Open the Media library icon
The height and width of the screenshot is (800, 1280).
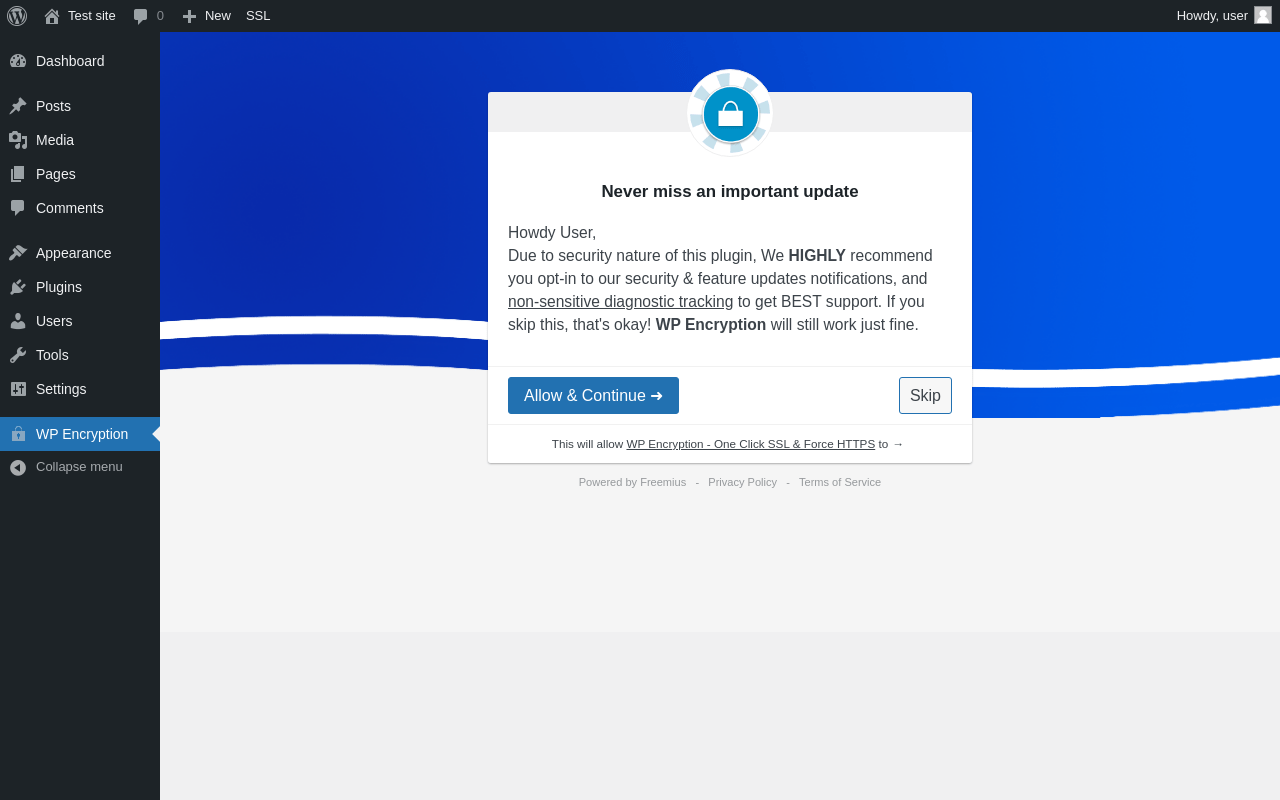coord(18,140)
